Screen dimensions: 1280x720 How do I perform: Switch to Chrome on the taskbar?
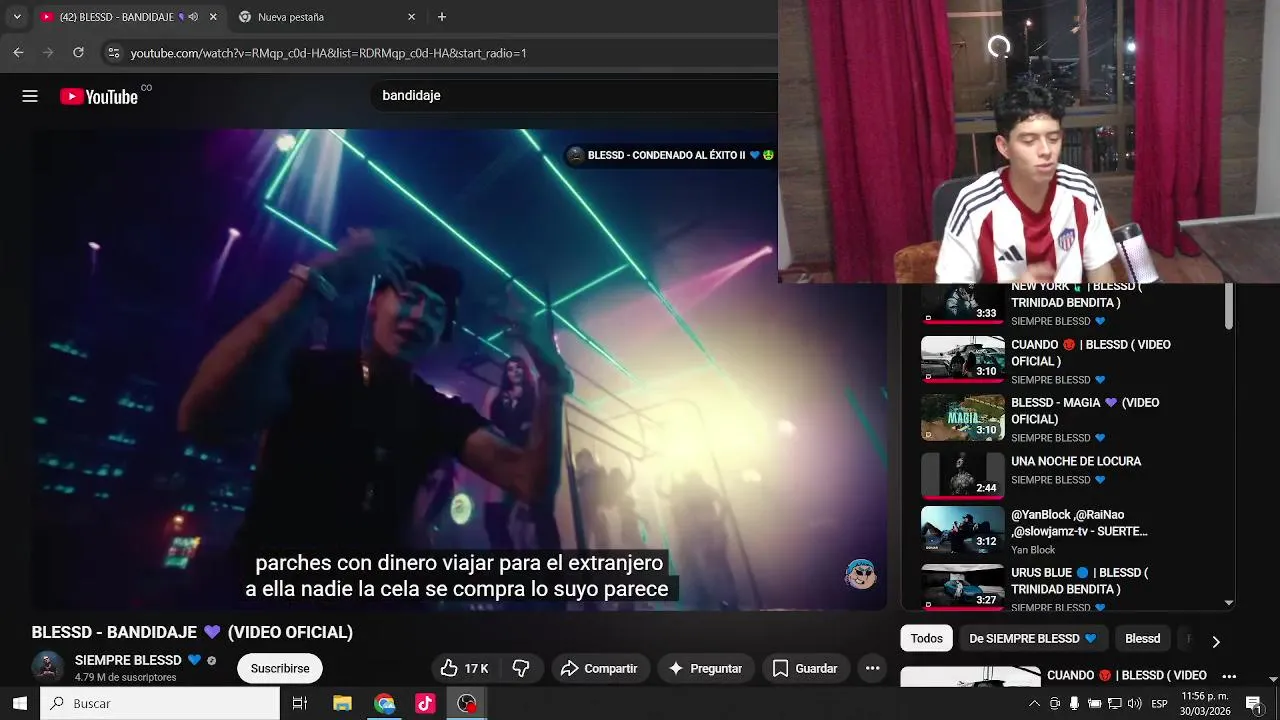pos(385,703)
